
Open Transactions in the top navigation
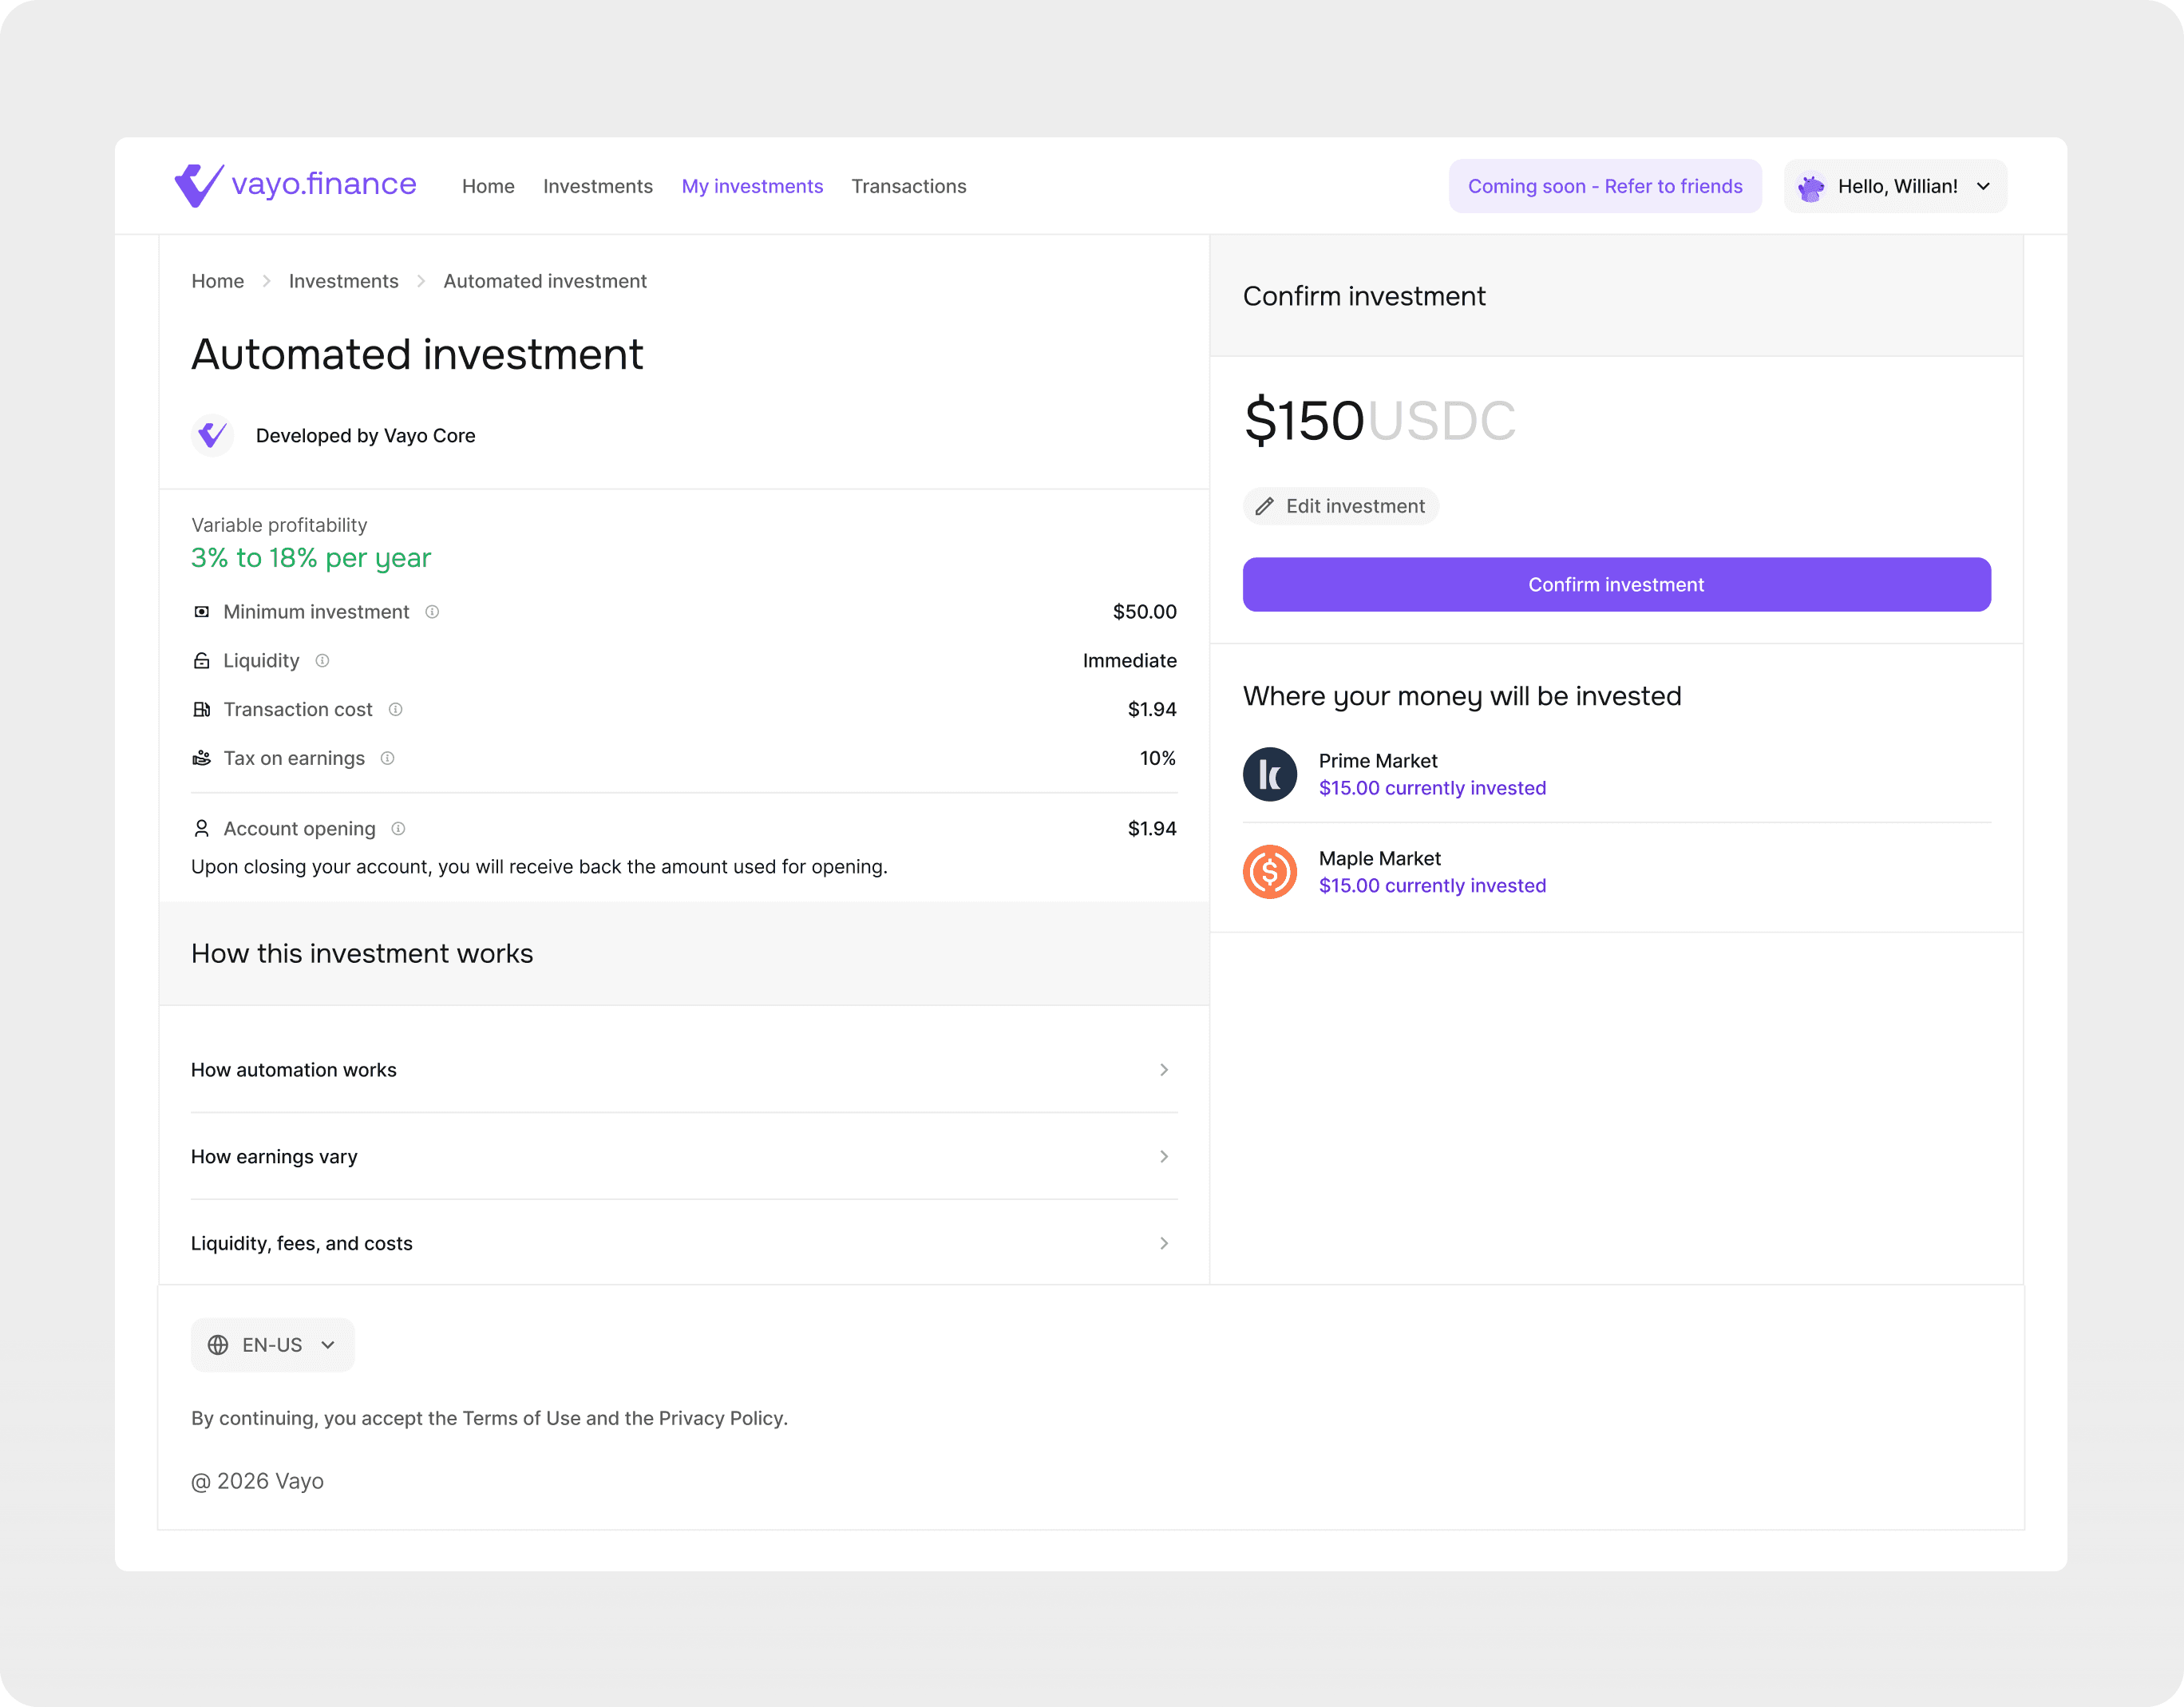coord(909,187)
